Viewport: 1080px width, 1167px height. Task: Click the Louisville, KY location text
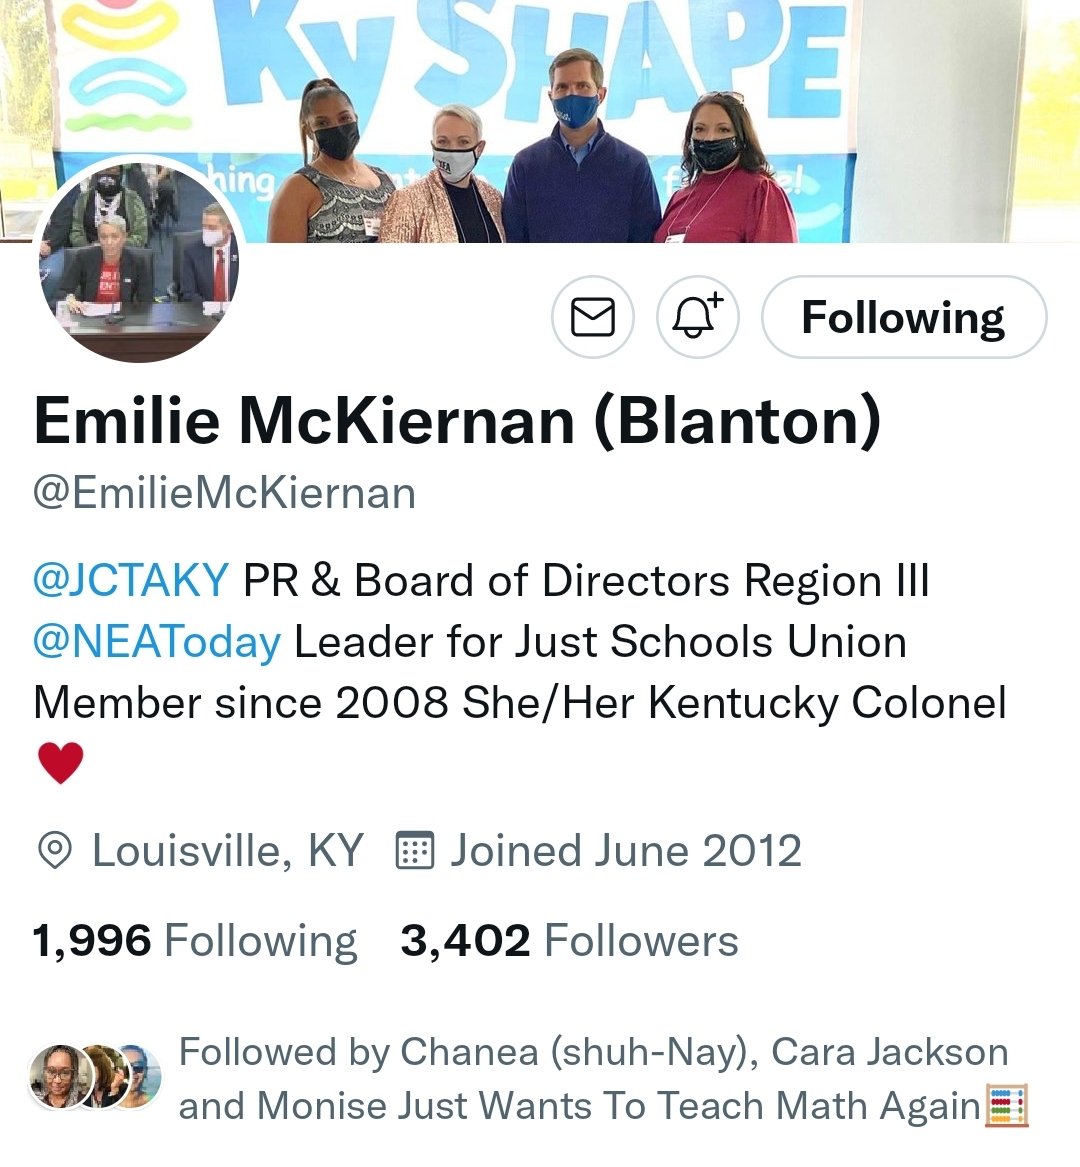228,850
